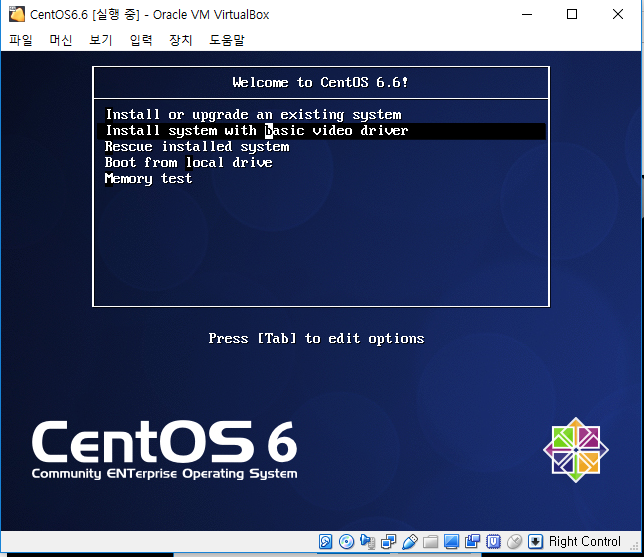Click the keyboard capture arrow icon
The width and height of the screenshot is (644, 557).
tap(535, 542)
